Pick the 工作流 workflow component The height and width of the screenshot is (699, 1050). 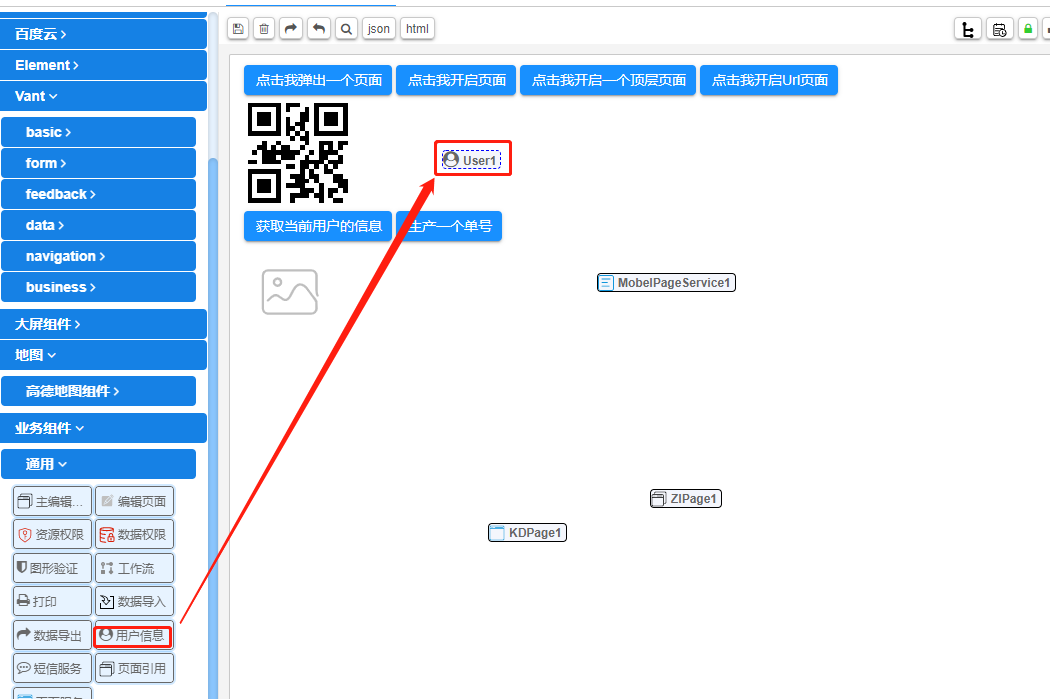[x=134, y=569]
